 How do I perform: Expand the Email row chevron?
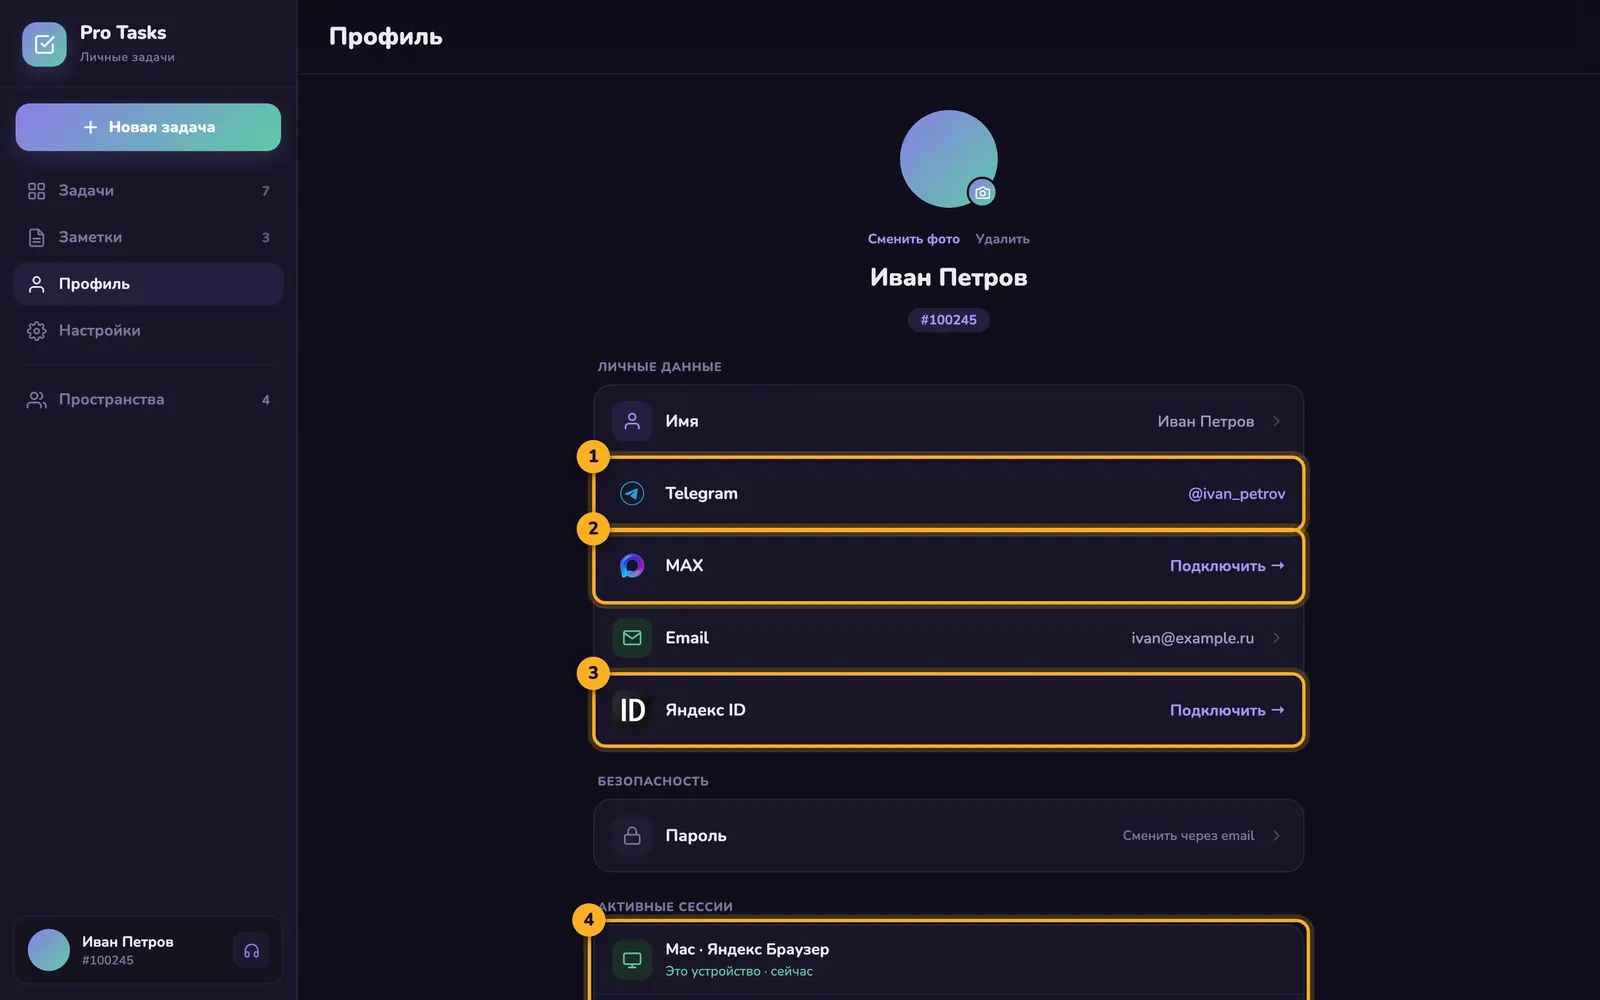pos(1276,638)
